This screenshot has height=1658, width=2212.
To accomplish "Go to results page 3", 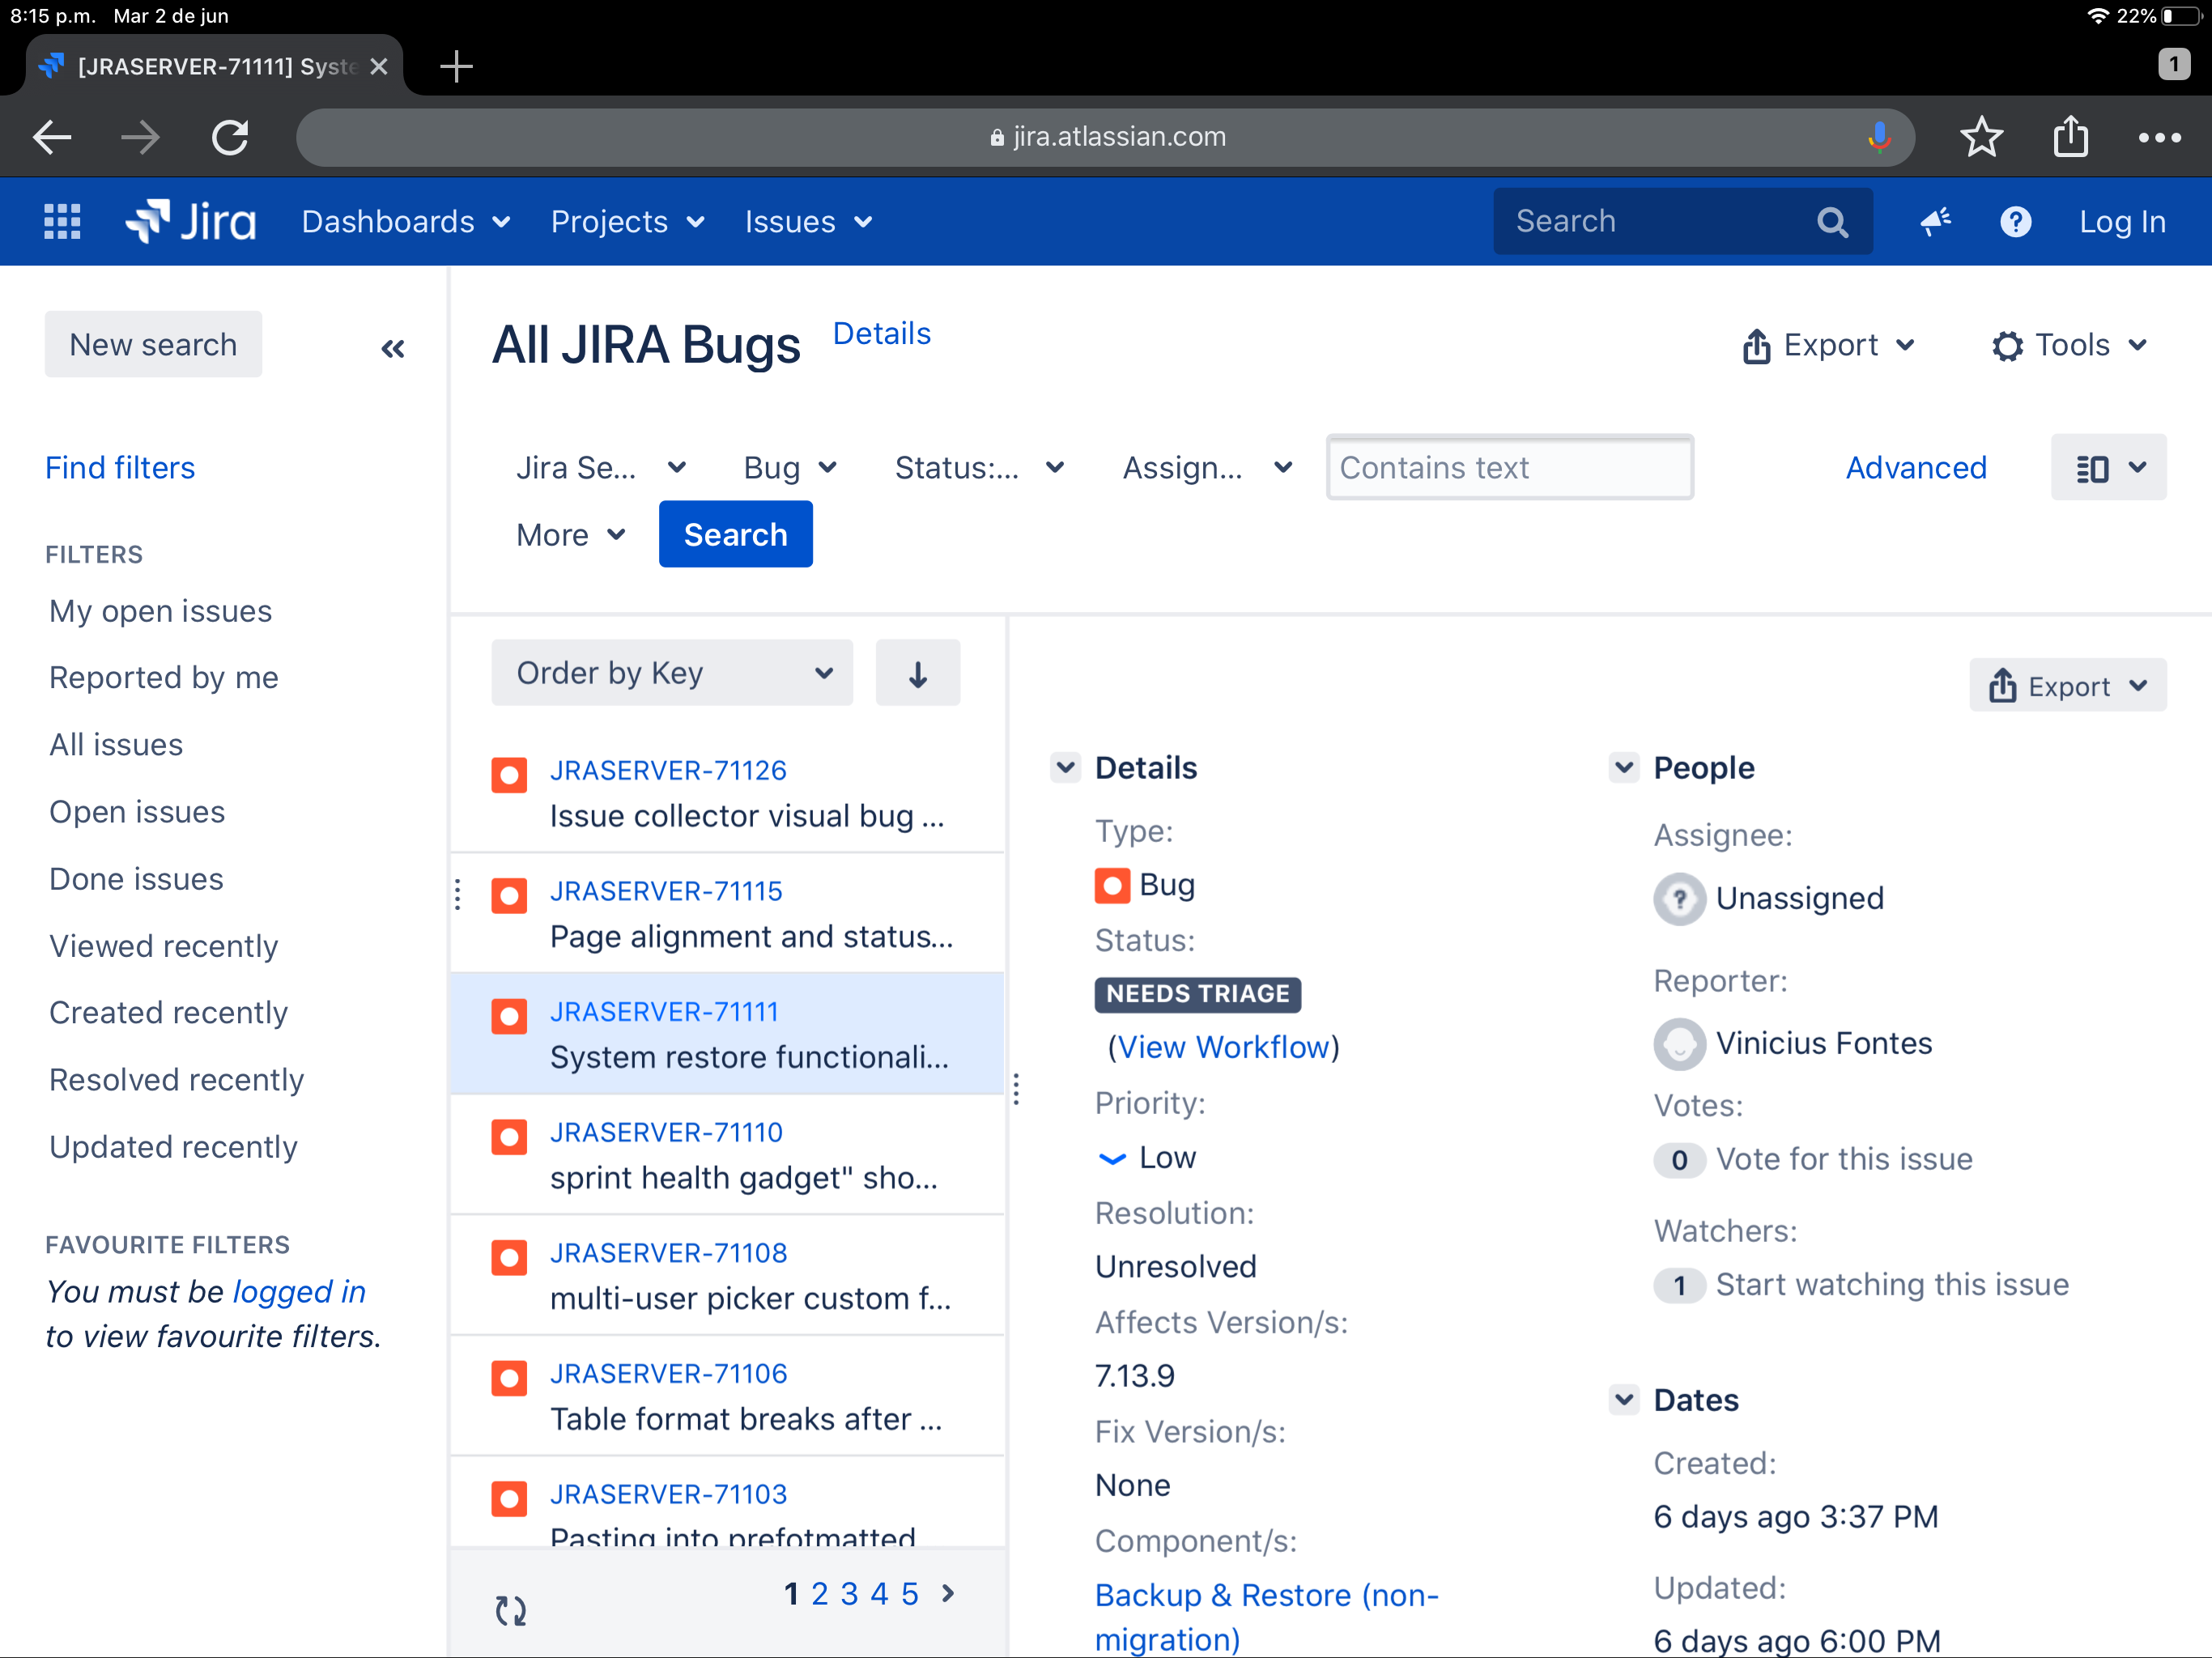I will click(x=849, y=1593).
